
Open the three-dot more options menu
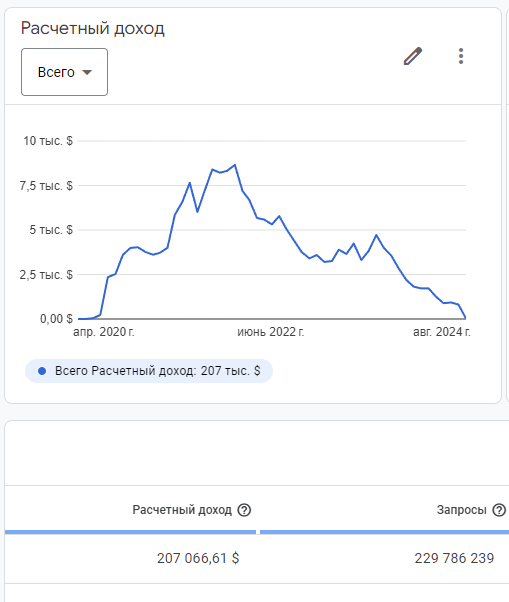pyautogui.click(x=461, y=56)
